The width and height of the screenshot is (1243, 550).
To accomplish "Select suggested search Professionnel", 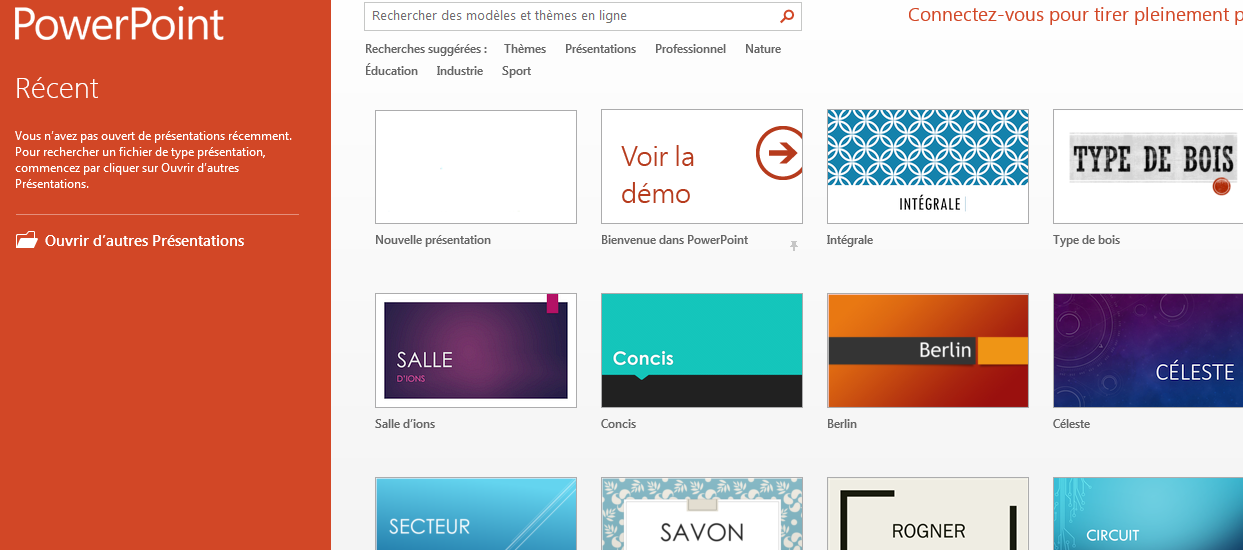I will click(690, 49).
